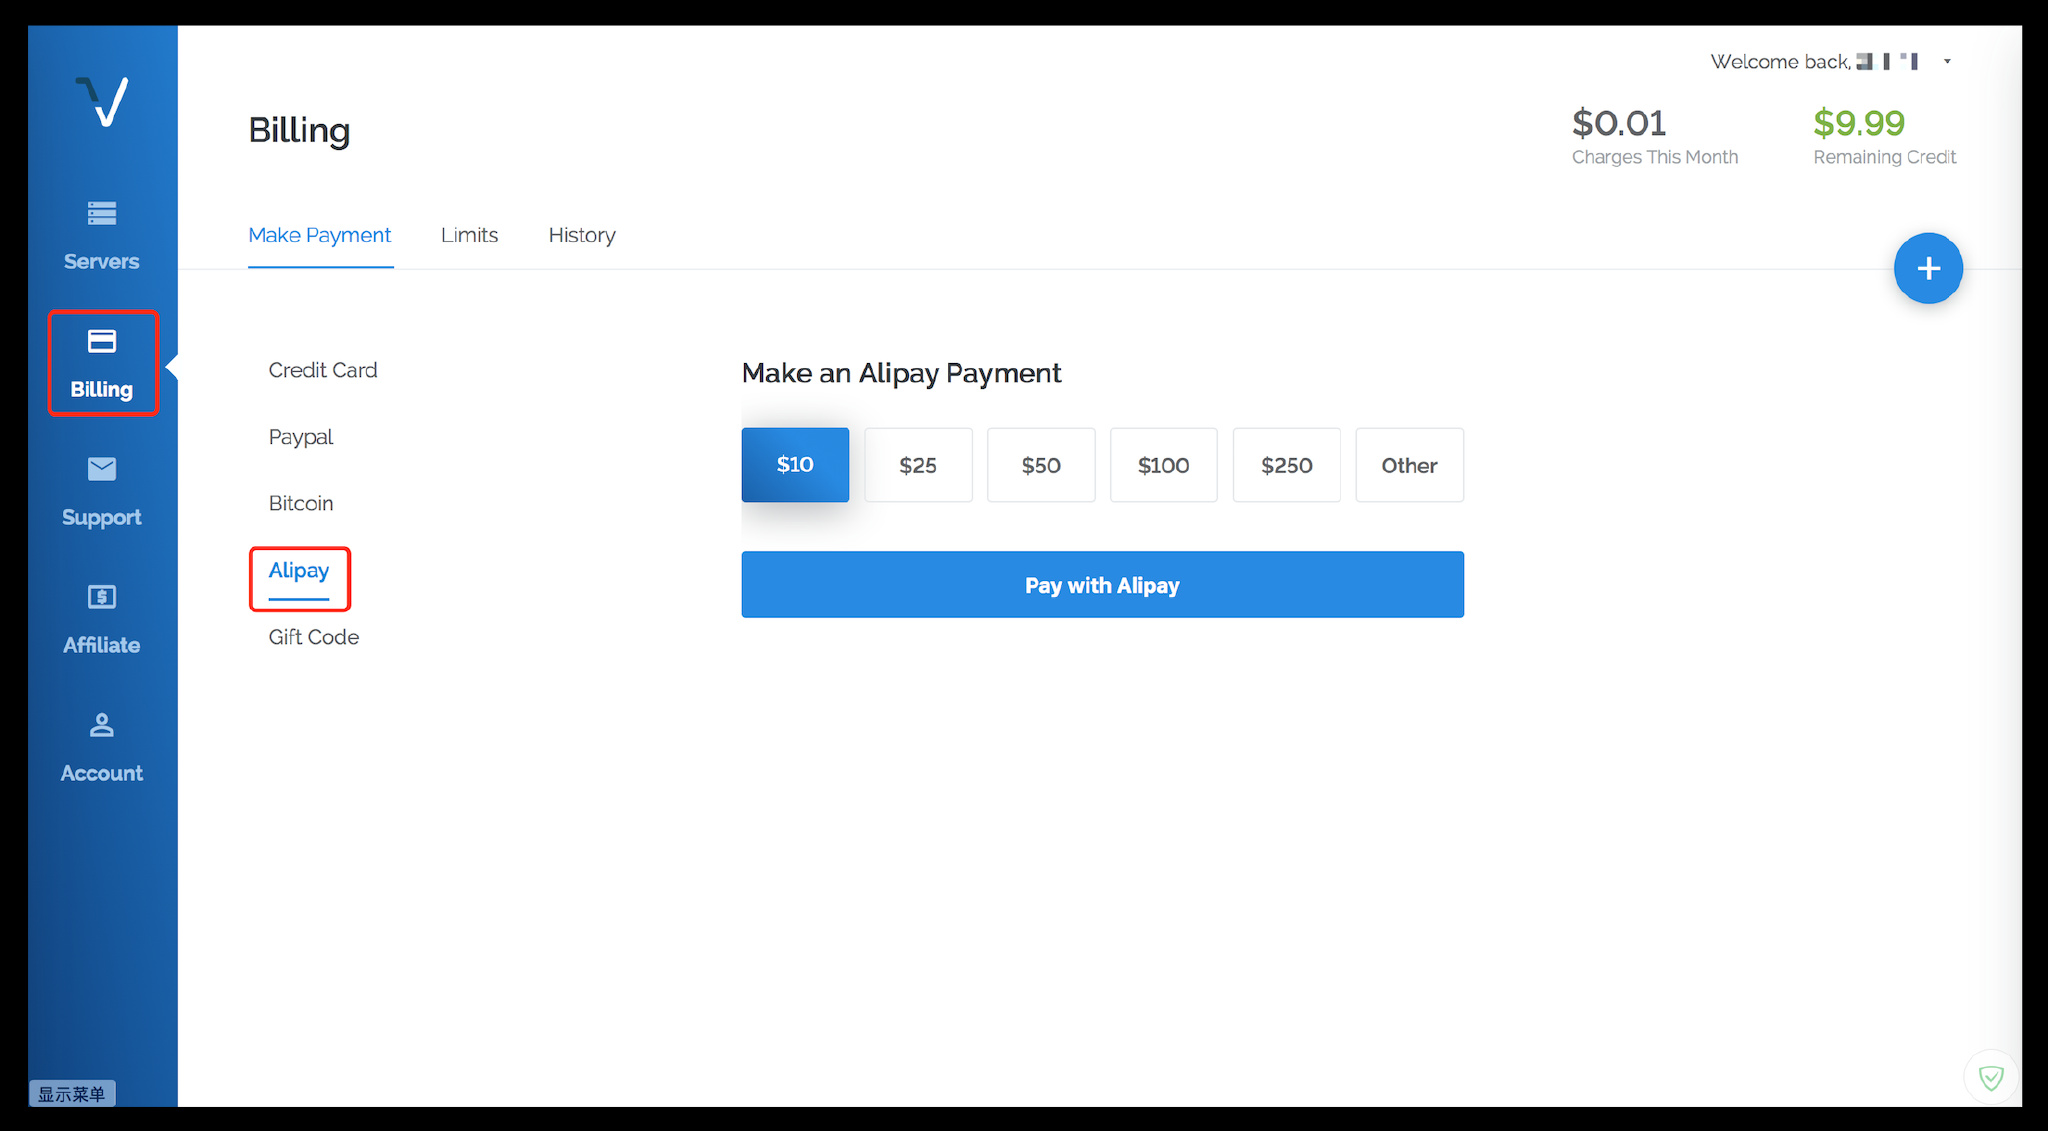Switch to the Limits tab
The height and width of the screenshot is (1131, 2048).
point(469,235)
